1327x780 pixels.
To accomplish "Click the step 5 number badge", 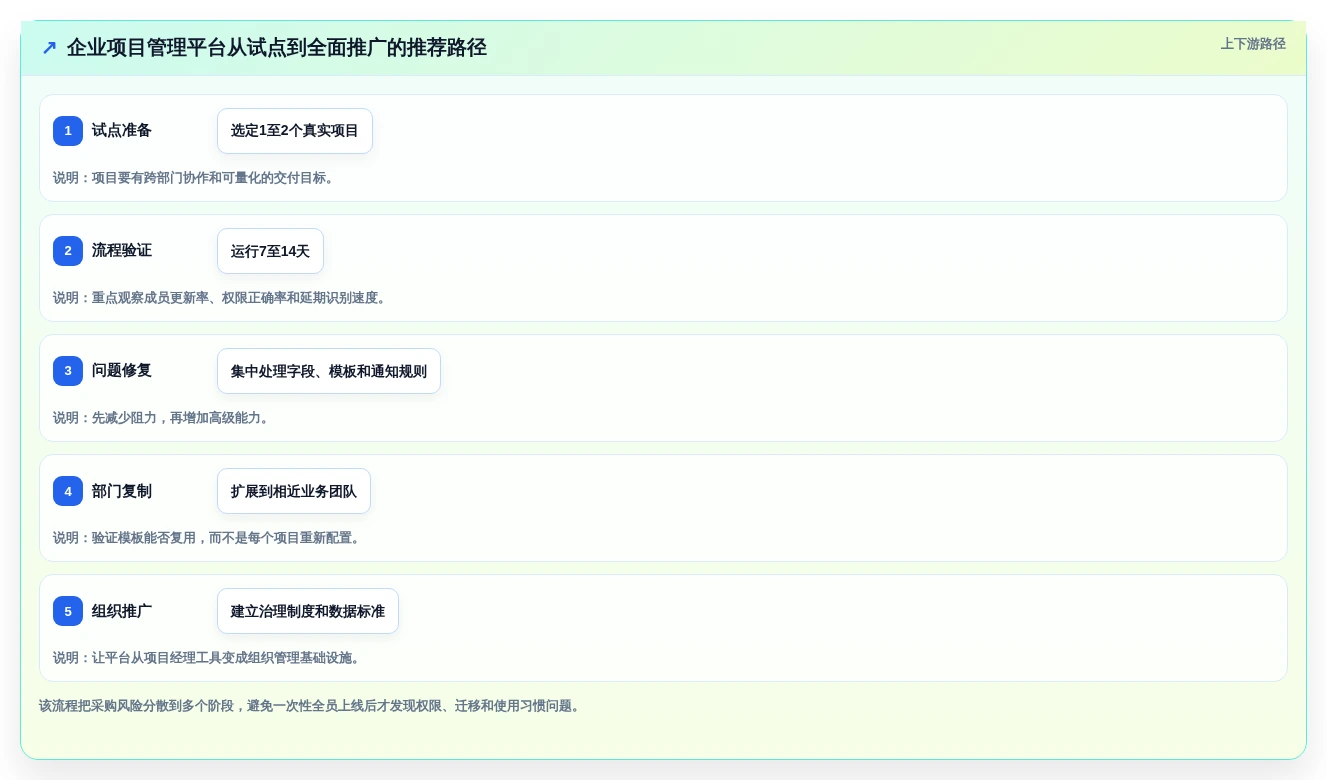I will (68, 611).
